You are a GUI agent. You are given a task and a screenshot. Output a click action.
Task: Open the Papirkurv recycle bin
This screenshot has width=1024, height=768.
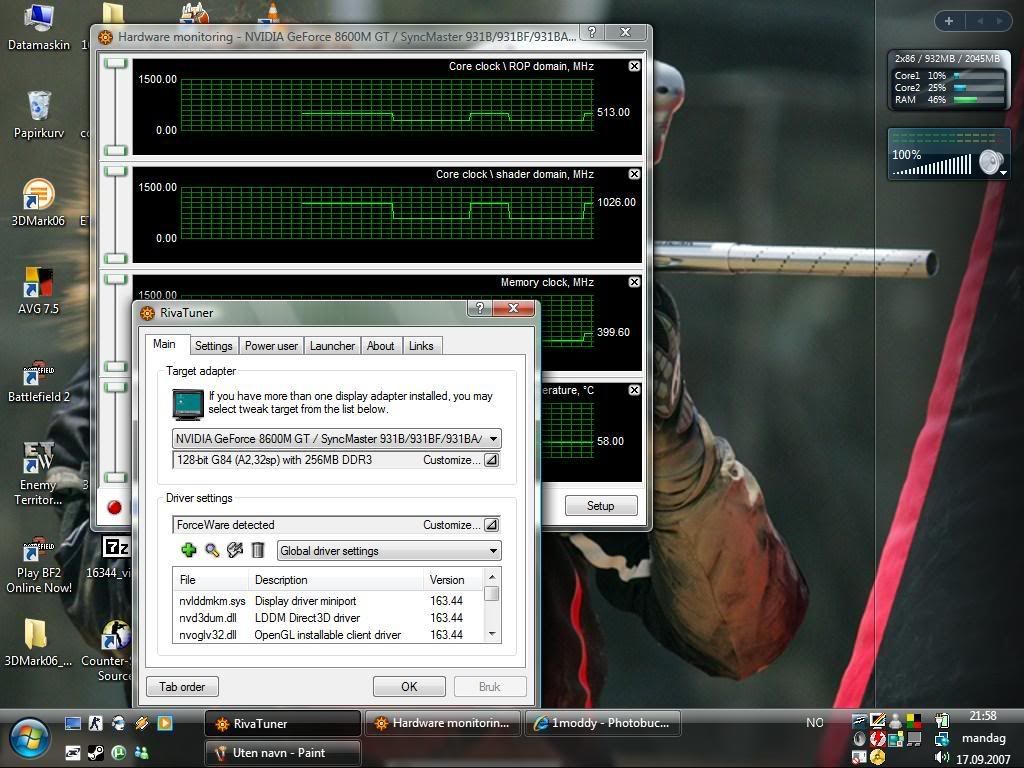pos(39,115)
